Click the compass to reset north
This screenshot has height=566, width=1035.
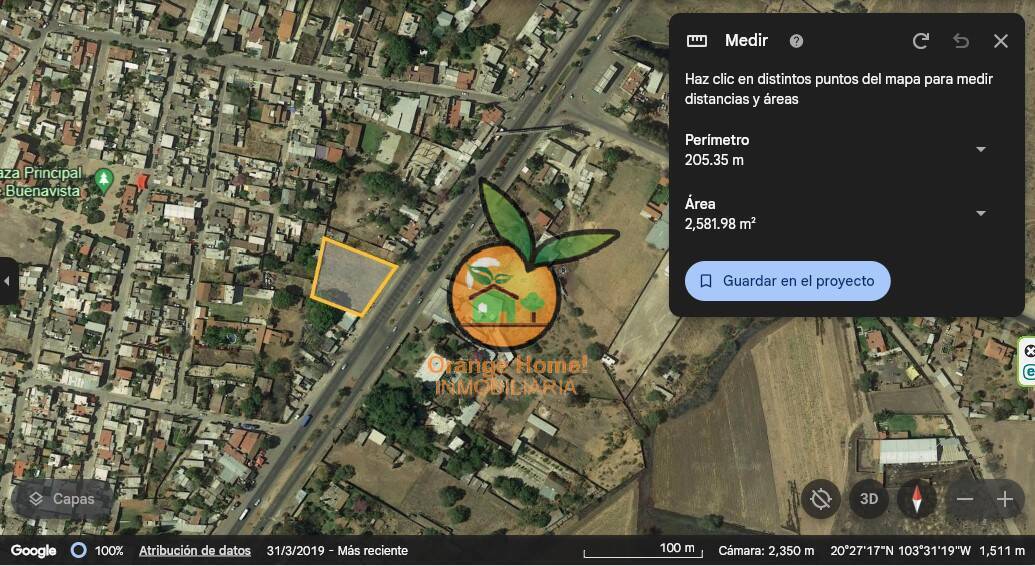click(x=917, y=499)
